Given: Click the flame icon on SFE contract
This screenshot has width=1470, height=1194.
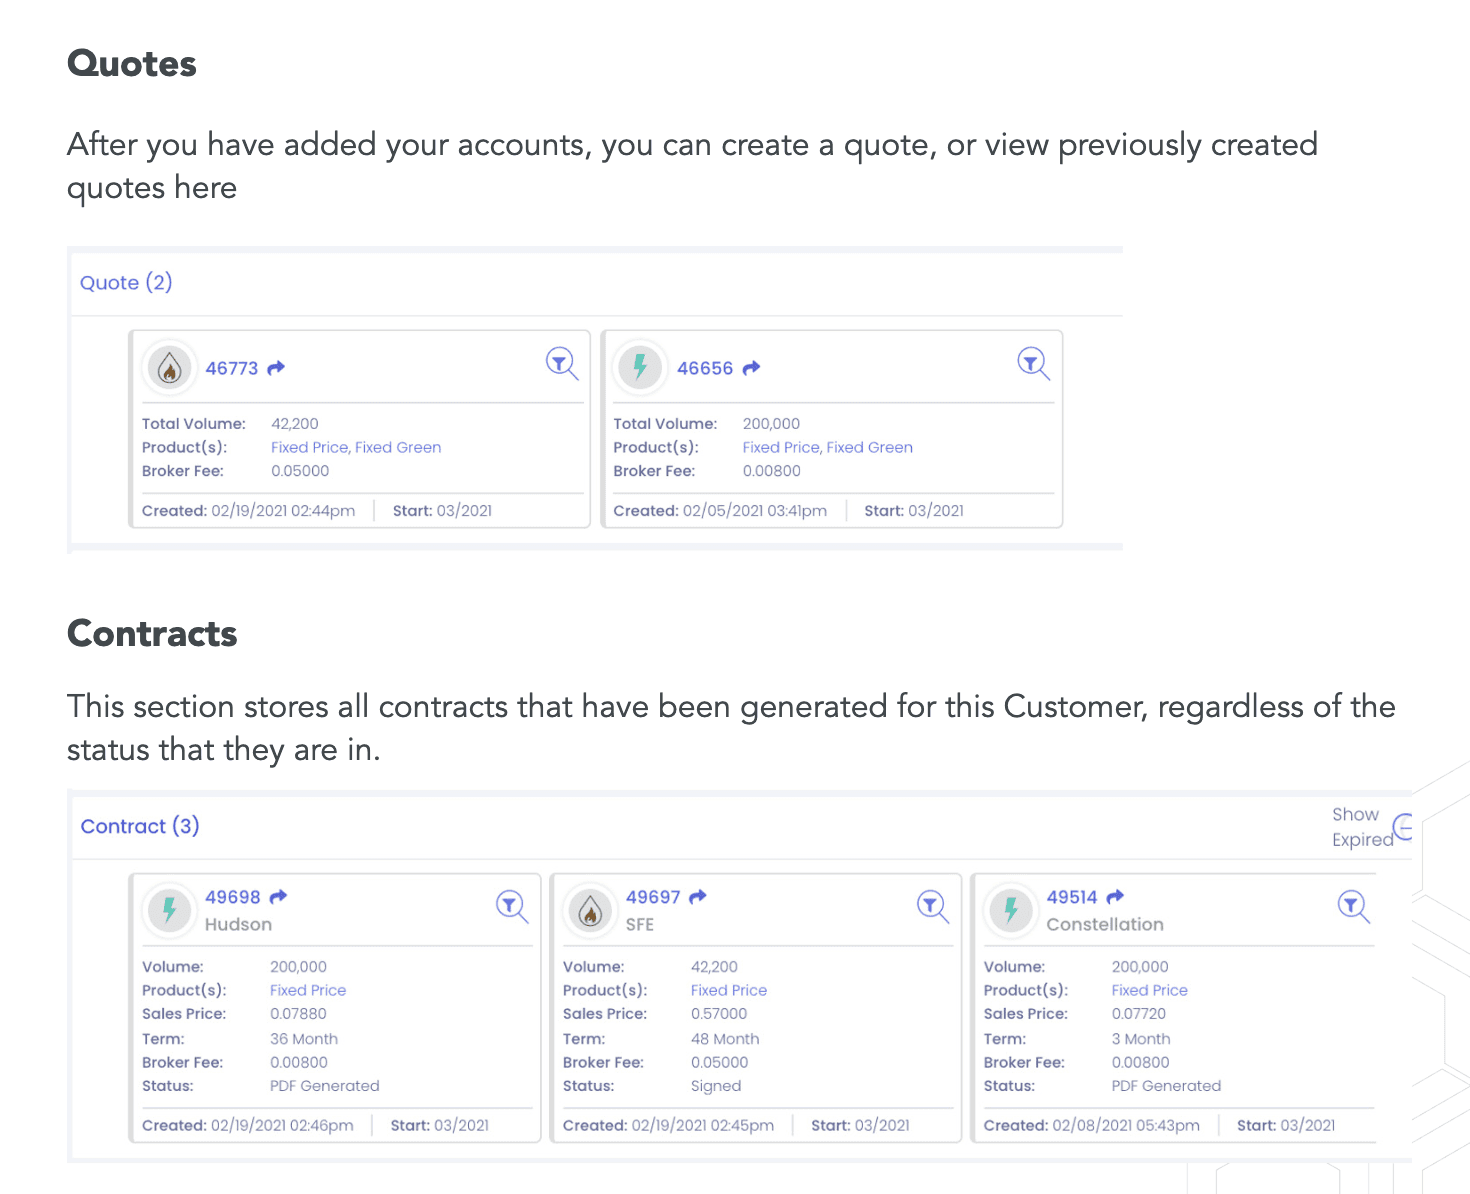Looking at the screenshot, I should [591, 911].
